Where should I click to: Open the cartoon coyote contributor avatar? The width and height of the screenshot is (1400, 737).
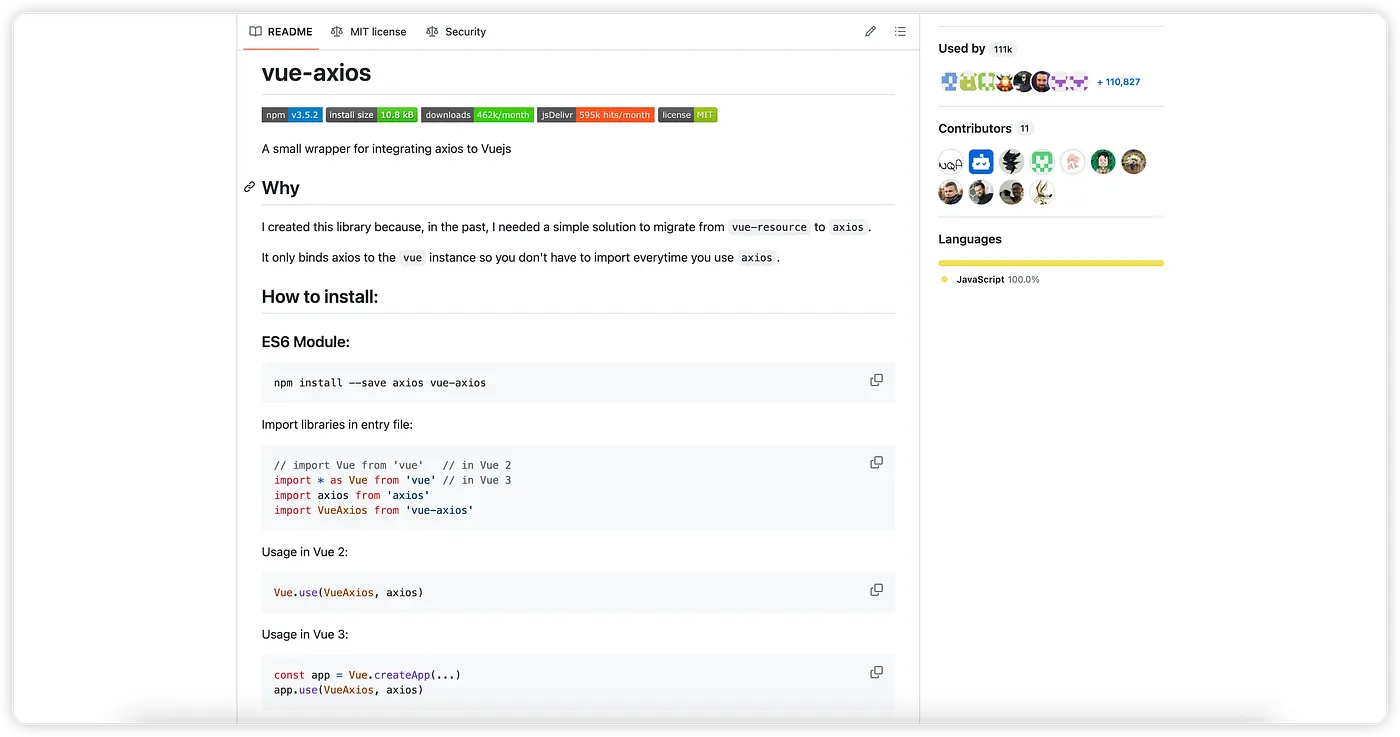coord(1042,192)
